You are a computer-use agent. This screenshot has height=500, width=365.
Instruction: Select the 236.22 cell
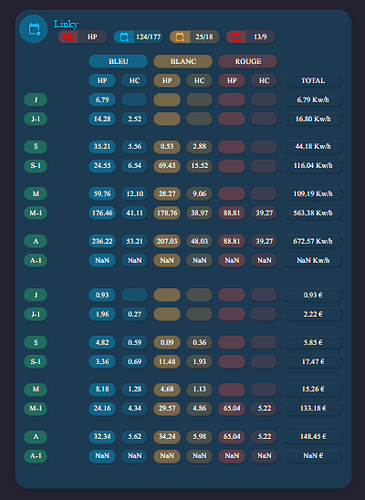click(102, 241)
